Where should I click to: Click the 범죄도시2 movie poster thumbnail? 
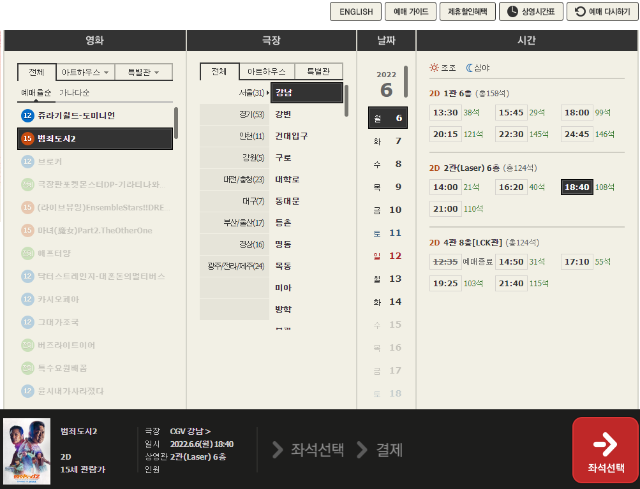click(27, 451)
